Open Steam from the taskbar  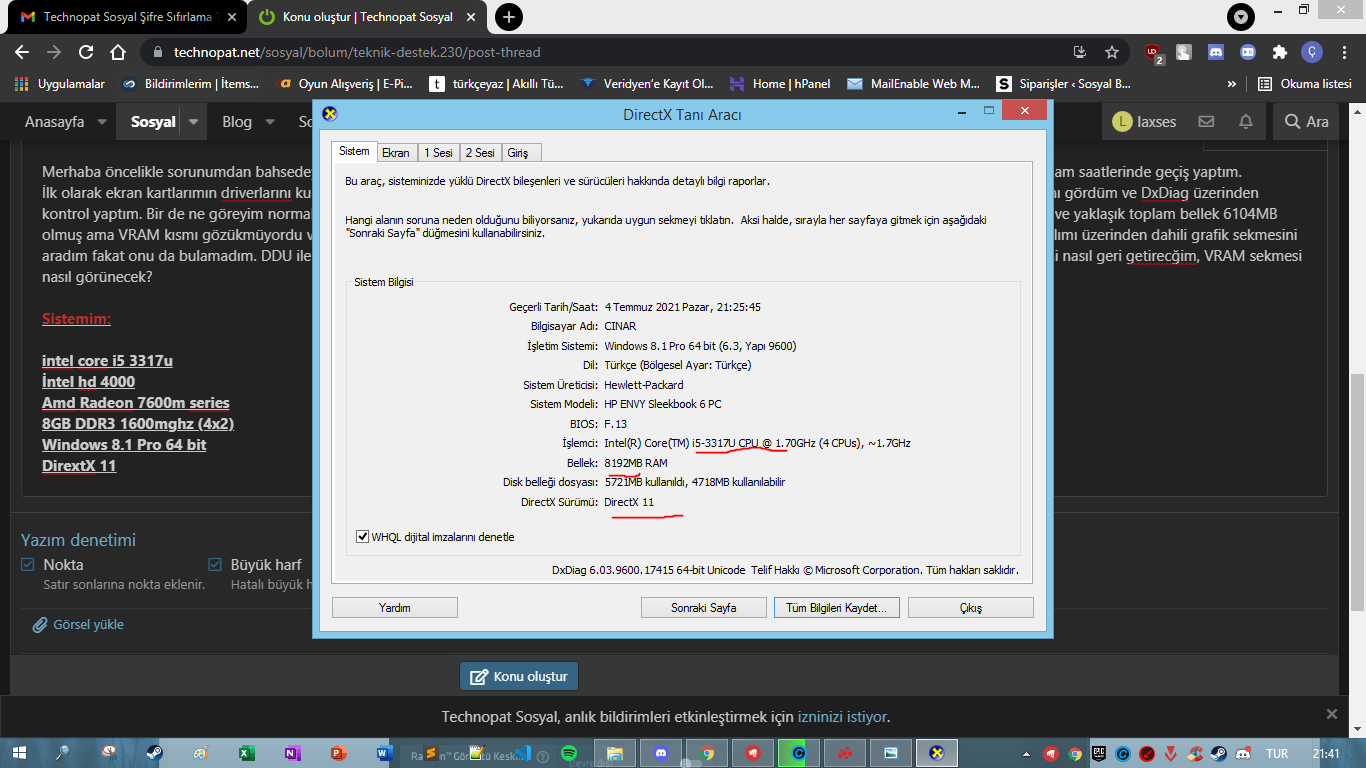coord(154,753)
